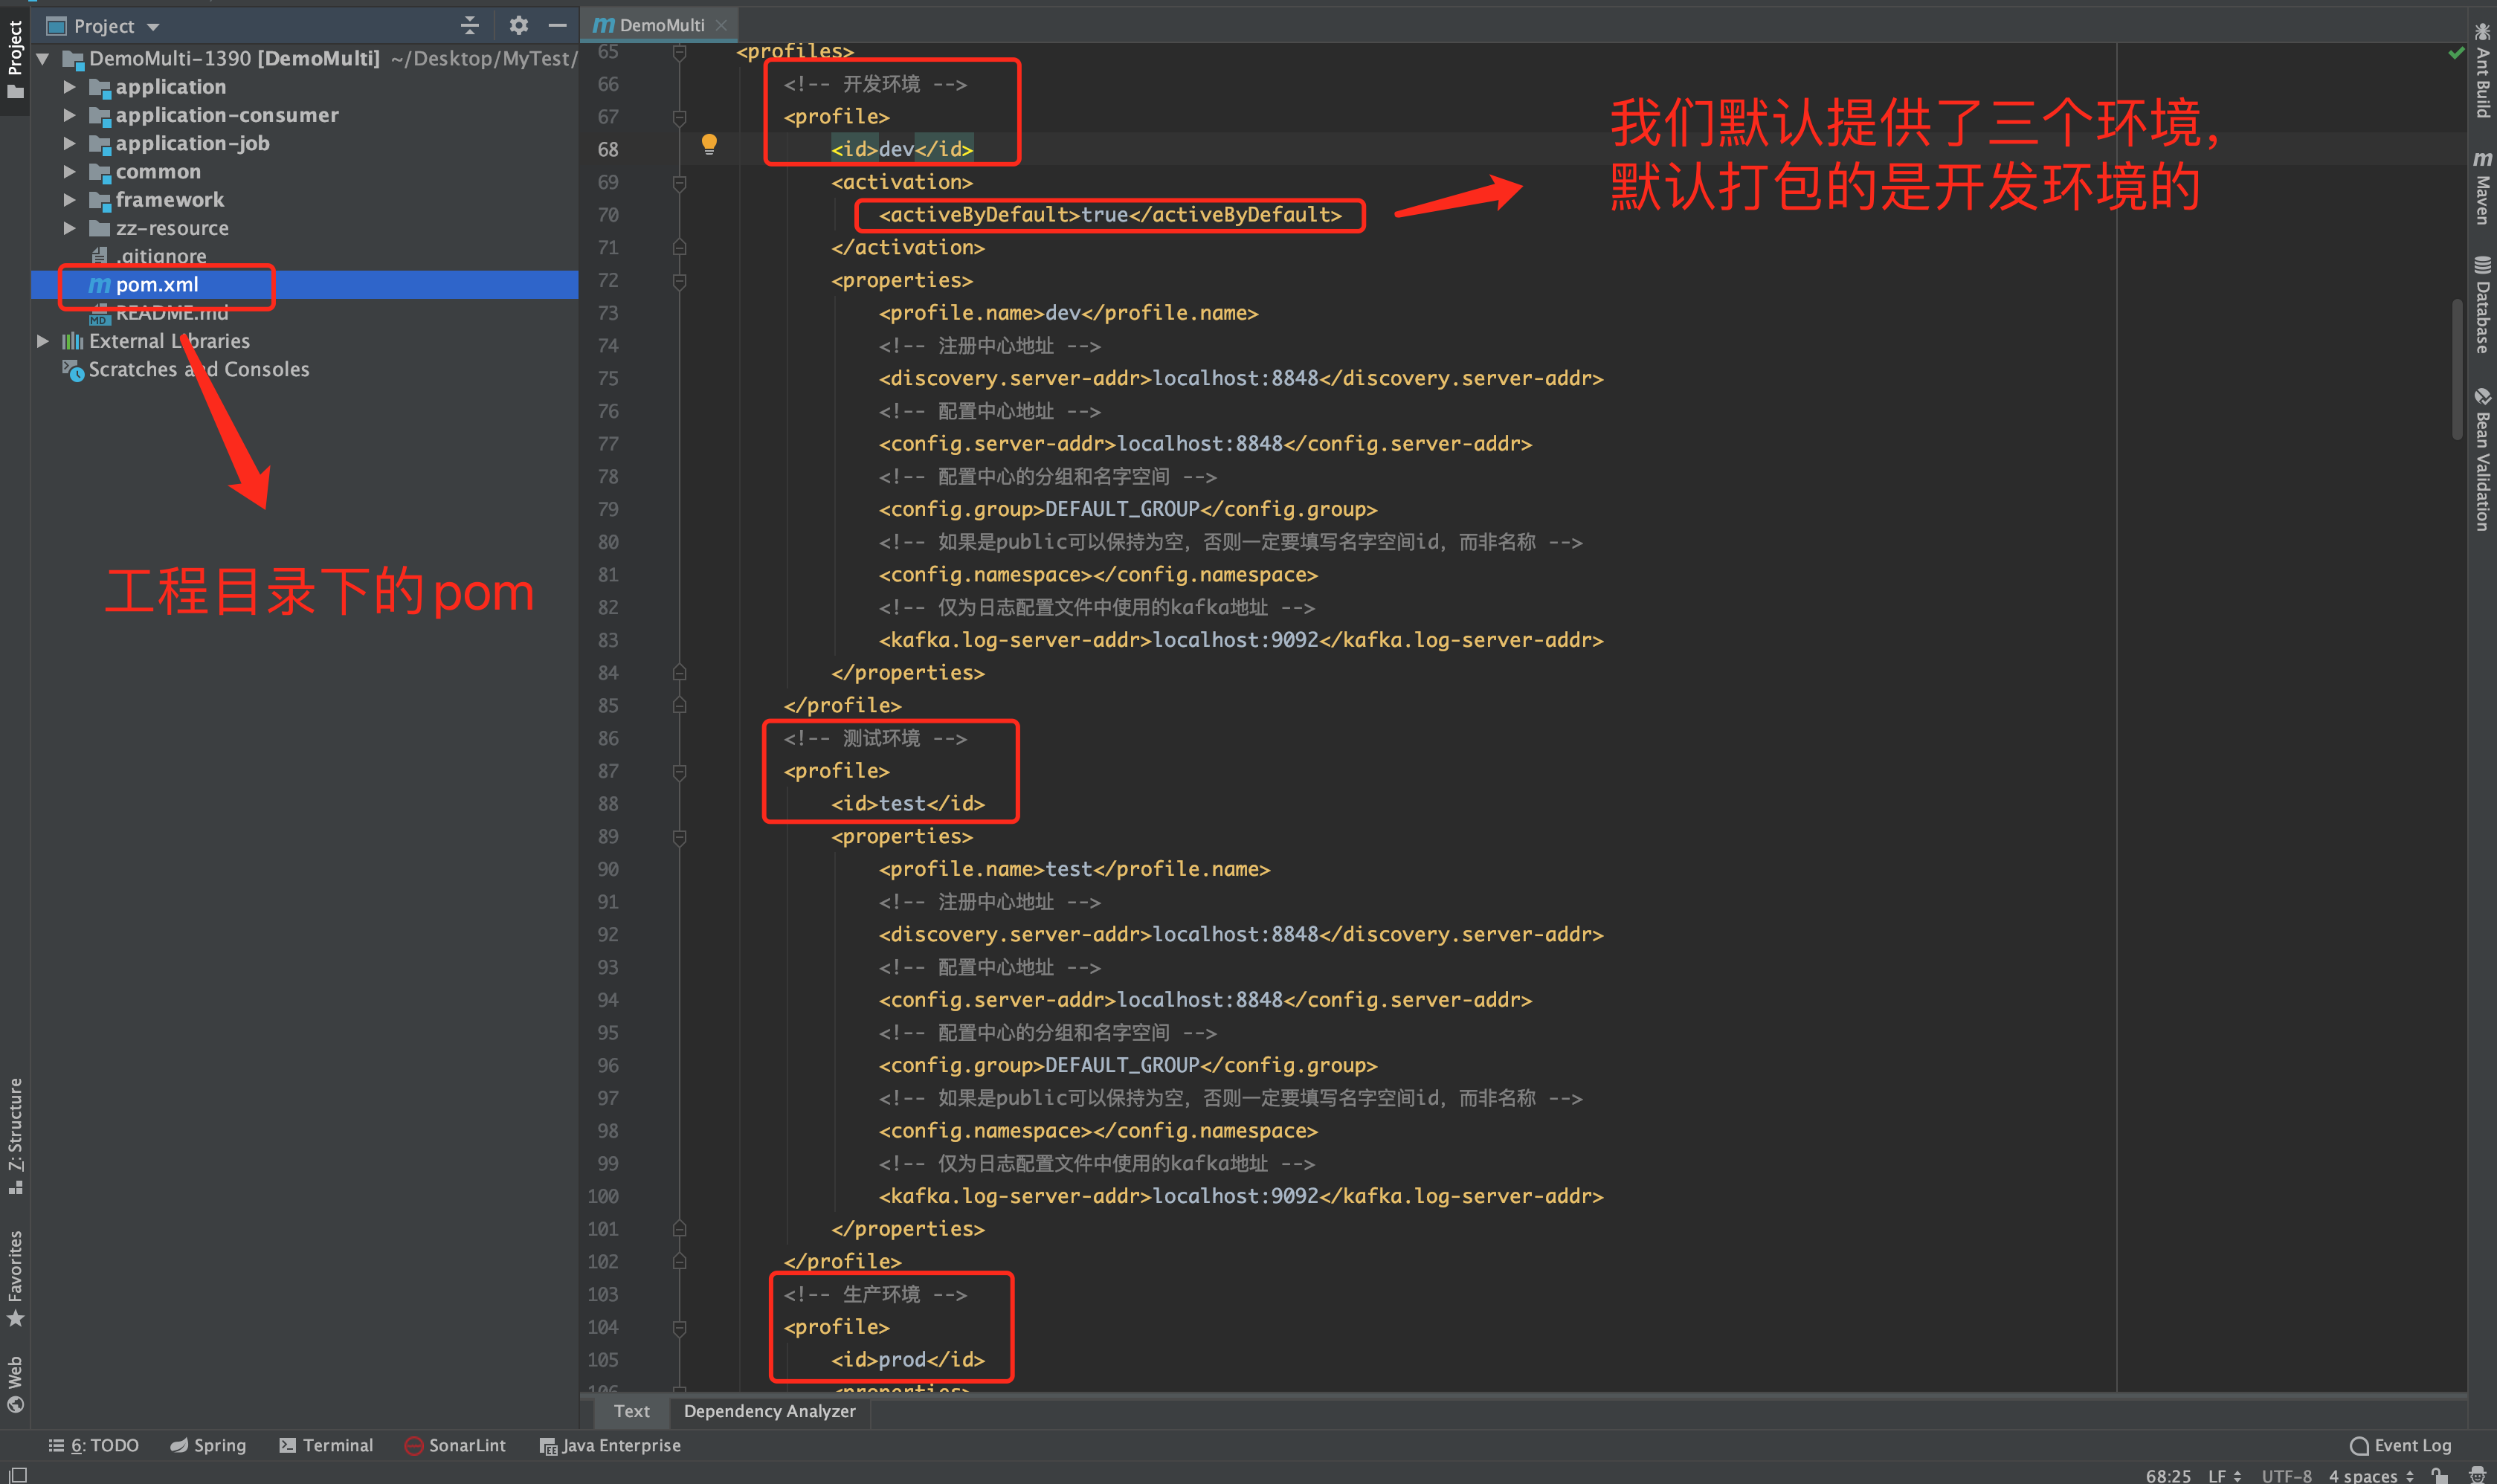The image size is (2497, 1484).
Task: Toggle fold marker on line 72
Action: click(679, 281)
